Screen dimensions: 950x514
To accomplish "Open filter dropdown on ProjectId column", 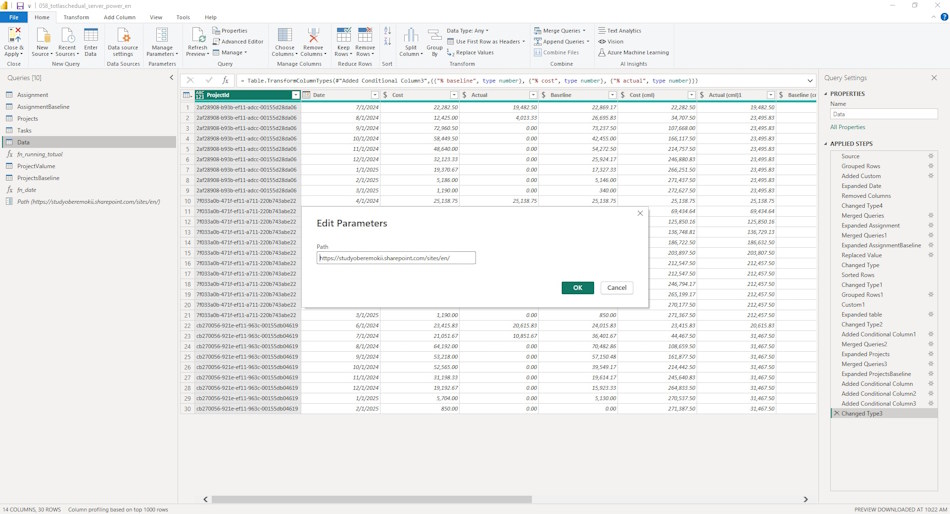I will 295,95.
